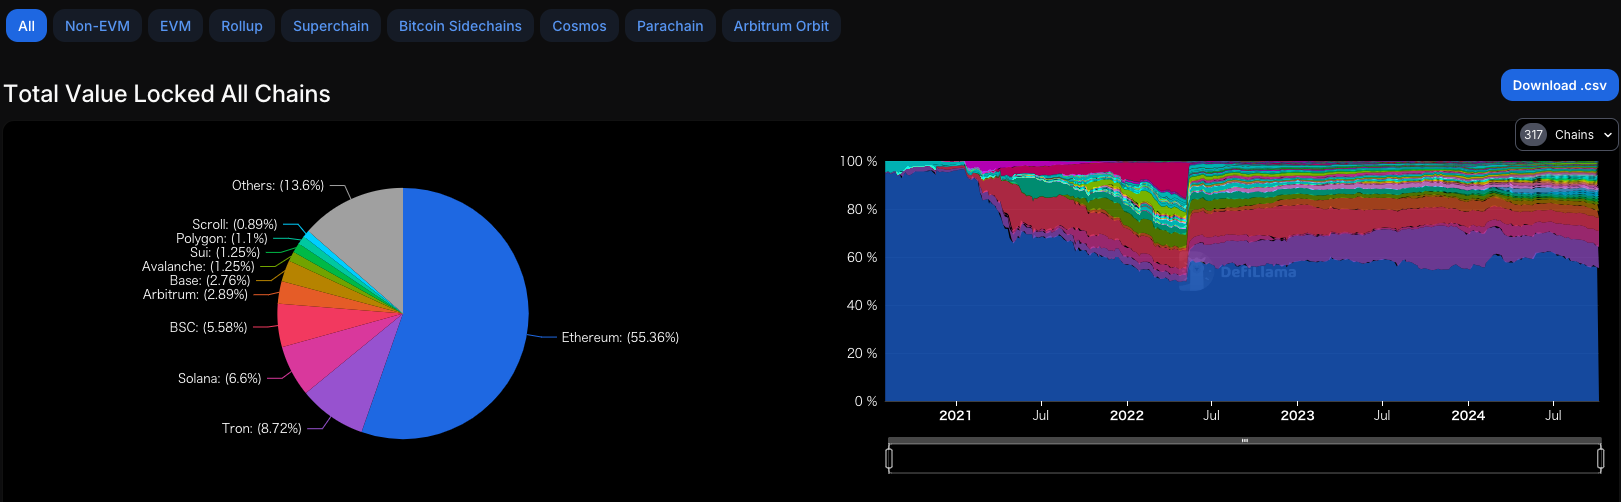
Task: Click the left handle of the date range slider
Action: click(x=889, y=458)
